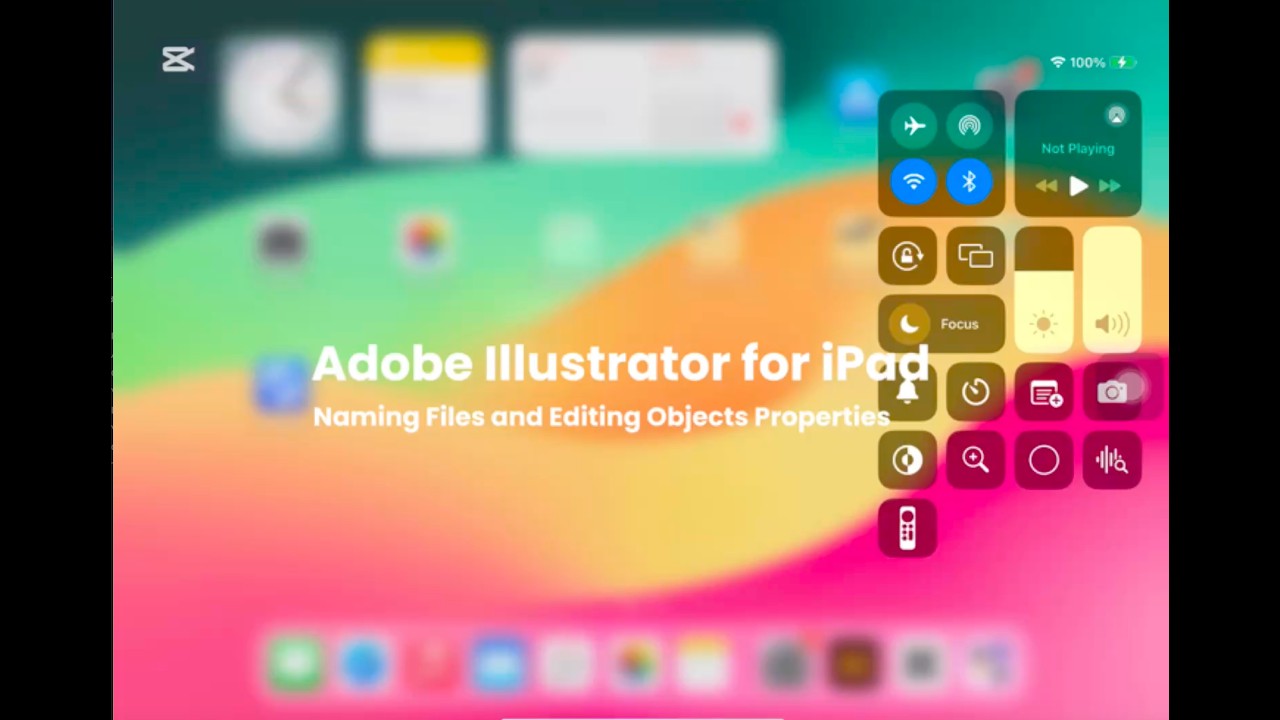Open Sound Recognition control
The width and height of the screenshot is (1280, 720).
tap(1112, 460)
